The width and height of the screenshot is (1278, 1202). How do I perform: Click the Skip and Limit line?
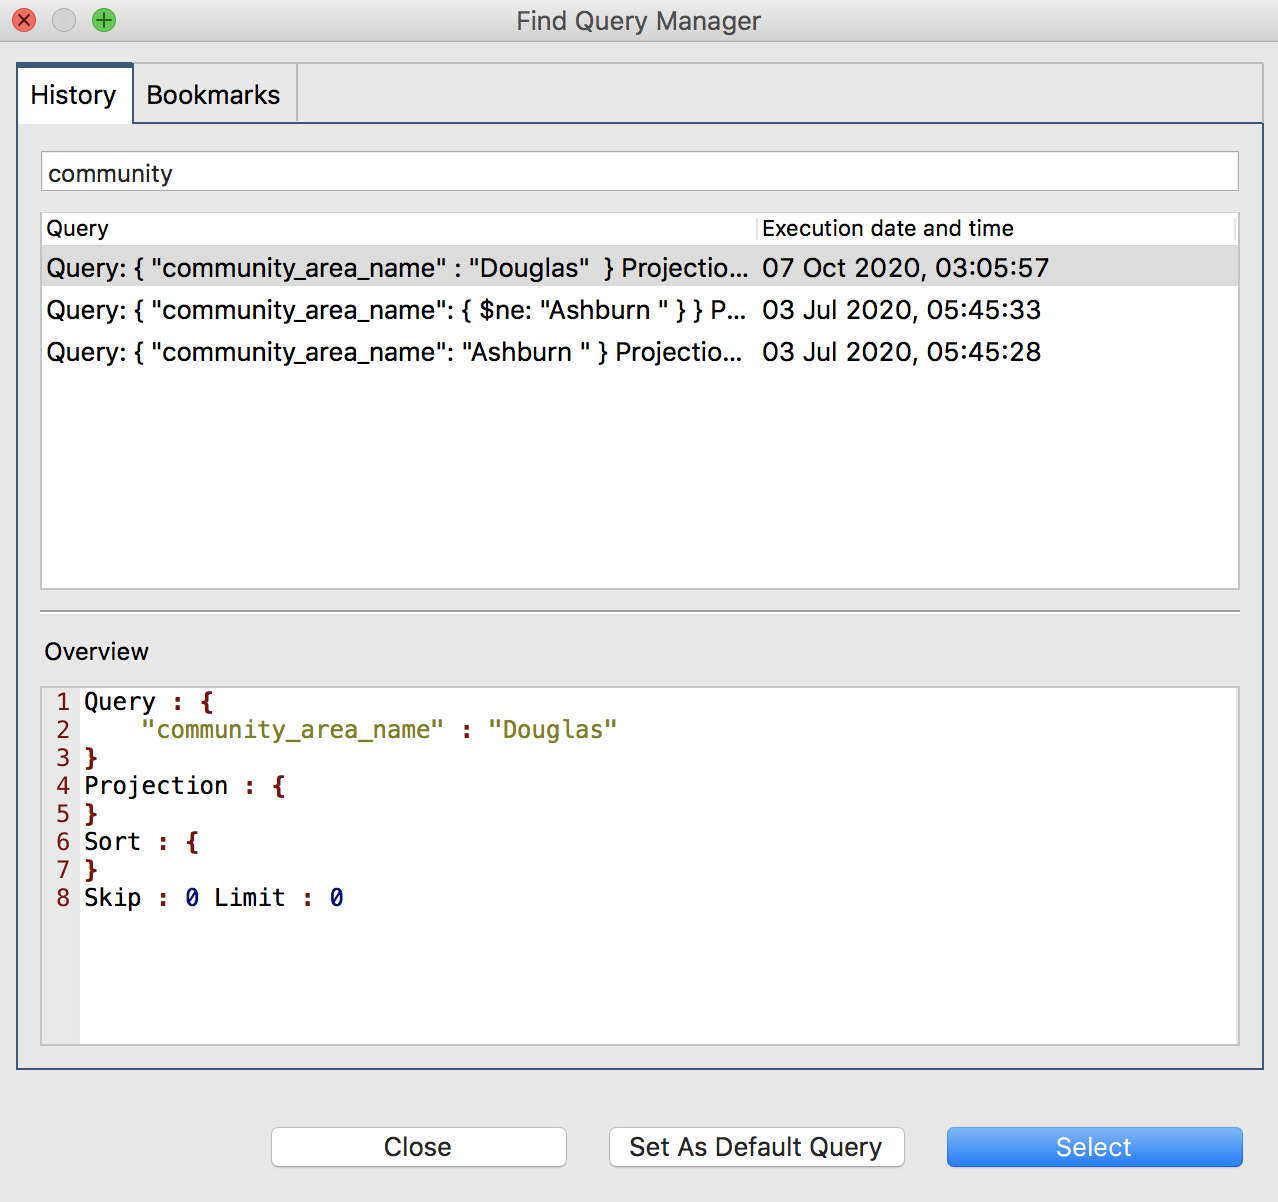click(x=214, y=897)
